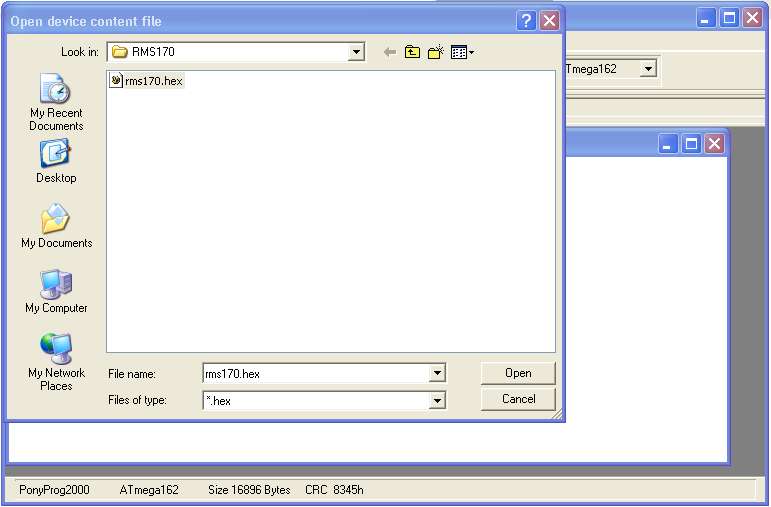Go to My Documents folder shortcut
Screen dimensions: 771x507
[56, 226]
